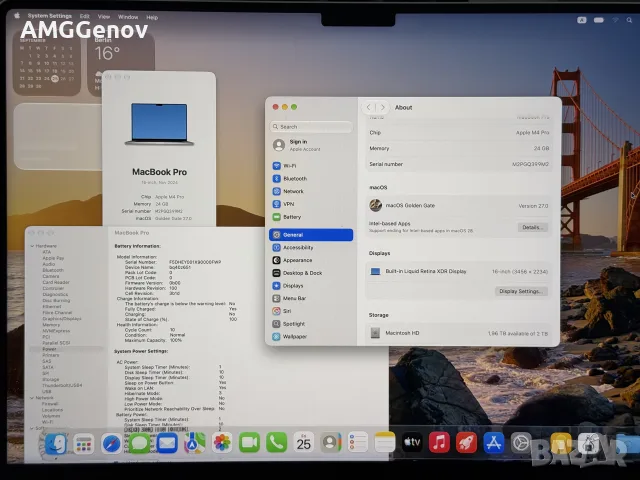The image size is (640, 480).
Task: Open Calendar showing 25 in the Dock
Action: click(x=304, y=442)
